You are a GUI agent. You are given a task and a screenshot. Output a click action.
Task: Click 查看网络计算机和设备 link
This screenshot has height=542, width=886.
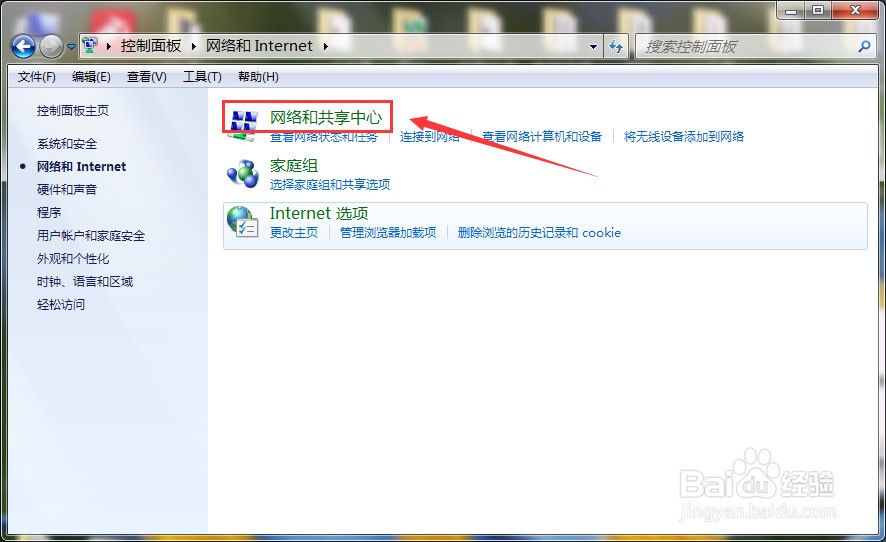pos(542,136)
